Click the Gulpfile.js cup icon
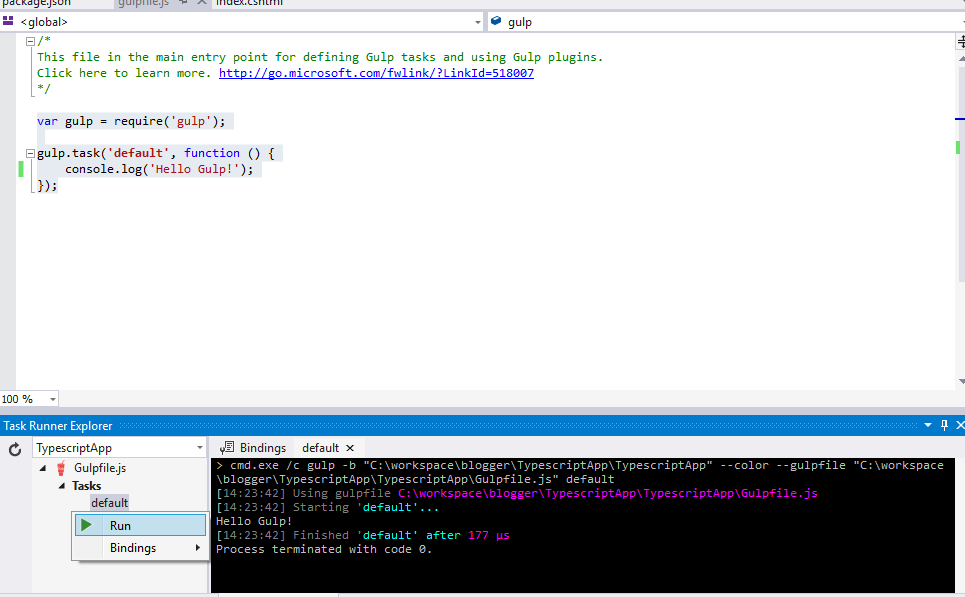The image size is (965, 597). pyautogui.click(x=63, y=468)
